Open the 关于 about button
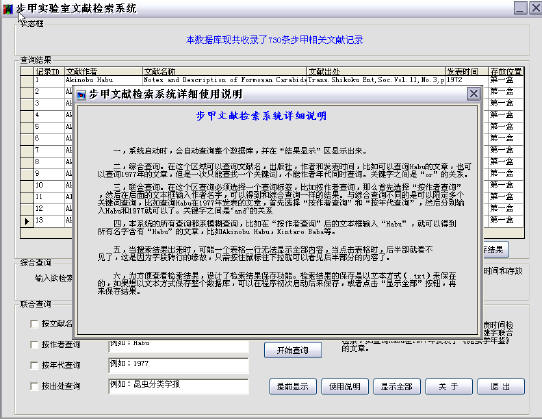542x419 pixels. tap(449, 387)
